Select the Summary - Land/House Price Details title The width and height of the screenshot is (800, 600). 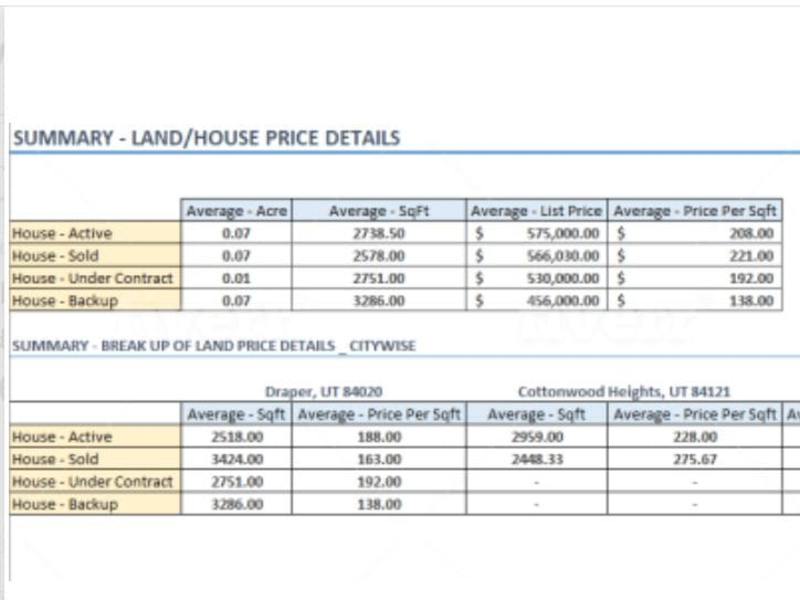(207, 138)
